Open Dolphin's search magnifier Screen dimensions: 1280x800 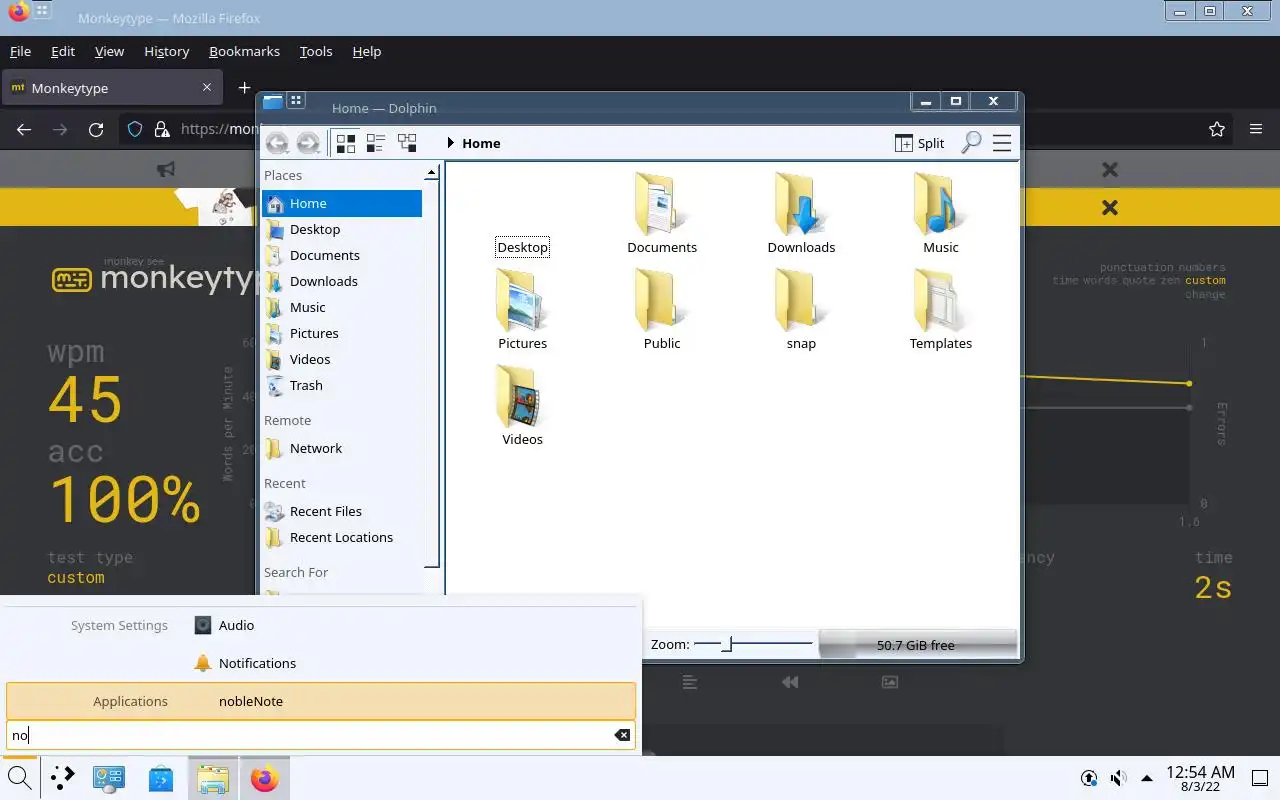(970, 143)
